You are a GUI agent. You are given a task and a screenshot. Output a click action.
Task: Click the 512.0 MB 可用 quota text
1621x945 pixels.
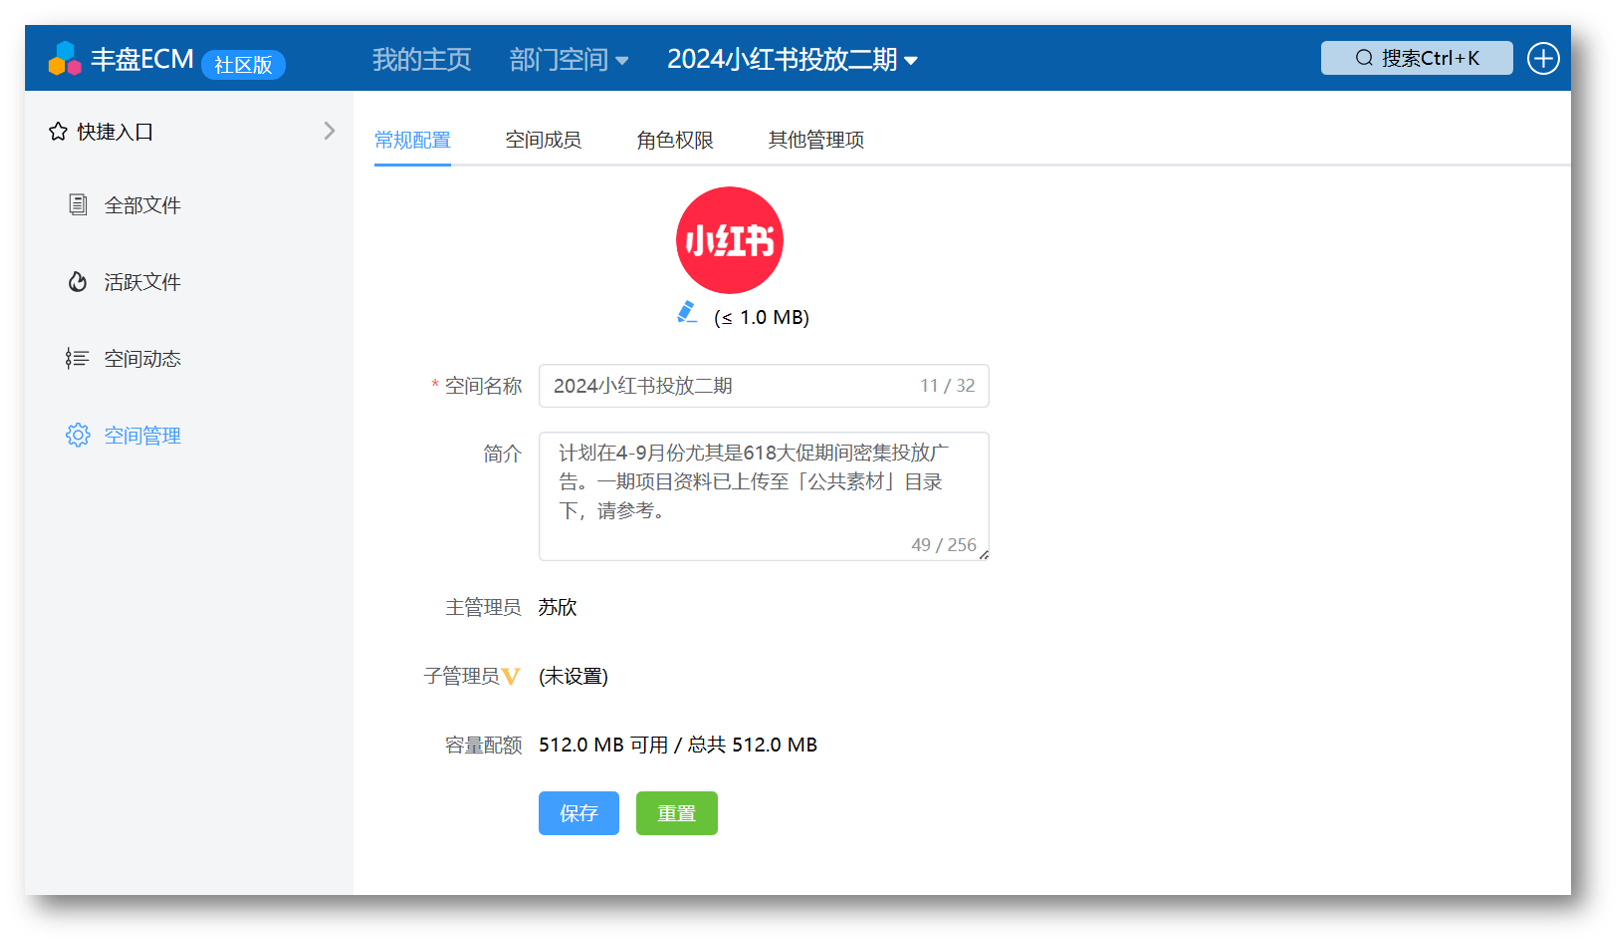coord(678,745)
